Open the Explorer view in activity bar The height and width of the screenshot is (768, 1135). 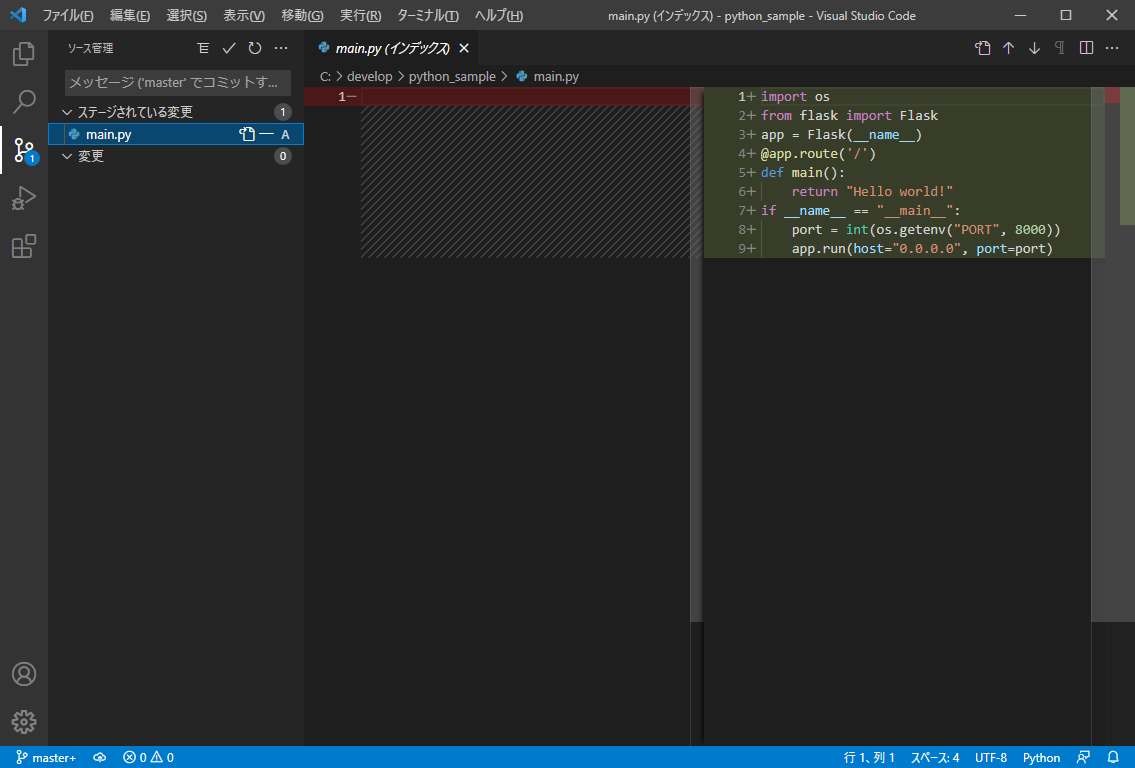point(24,54)
